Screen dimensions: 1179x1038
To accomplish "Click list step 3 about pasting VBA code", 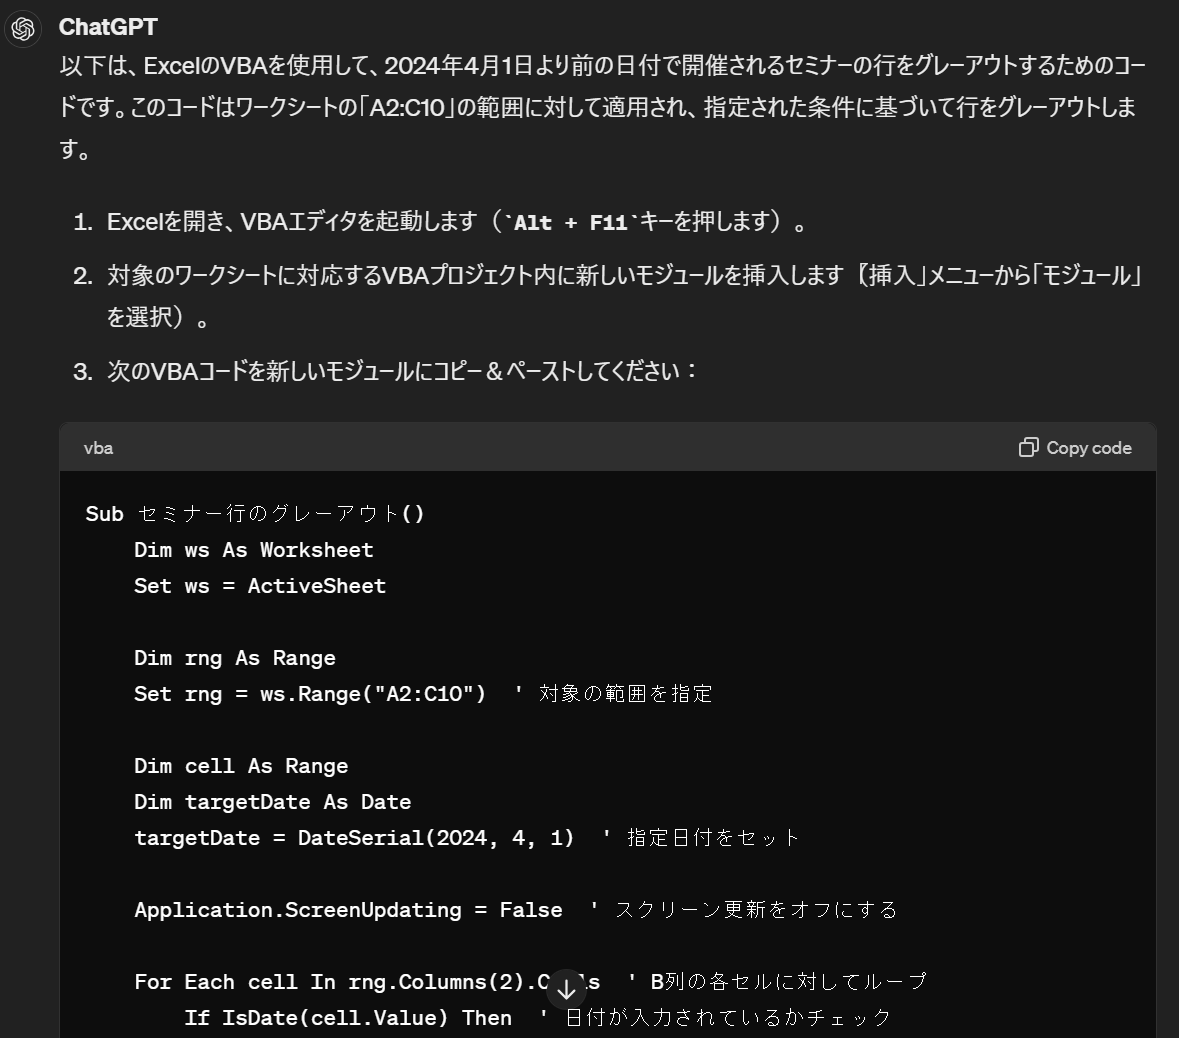I will (402, 371).
